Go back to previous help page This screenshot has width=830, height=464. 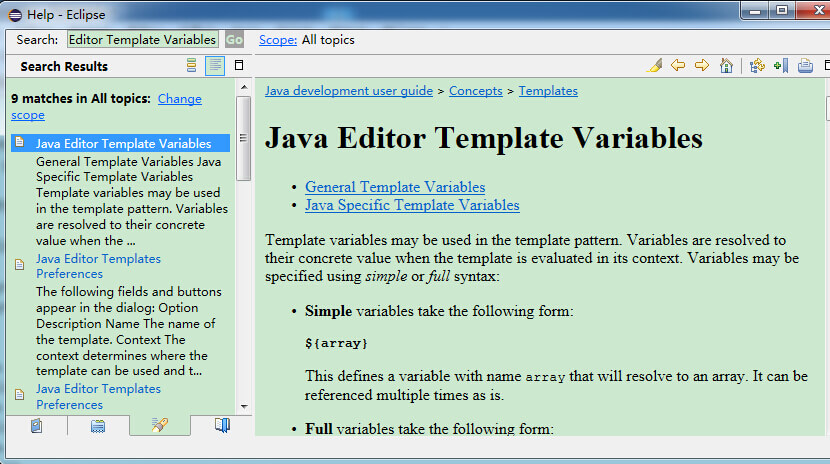(x=679, y=66)
